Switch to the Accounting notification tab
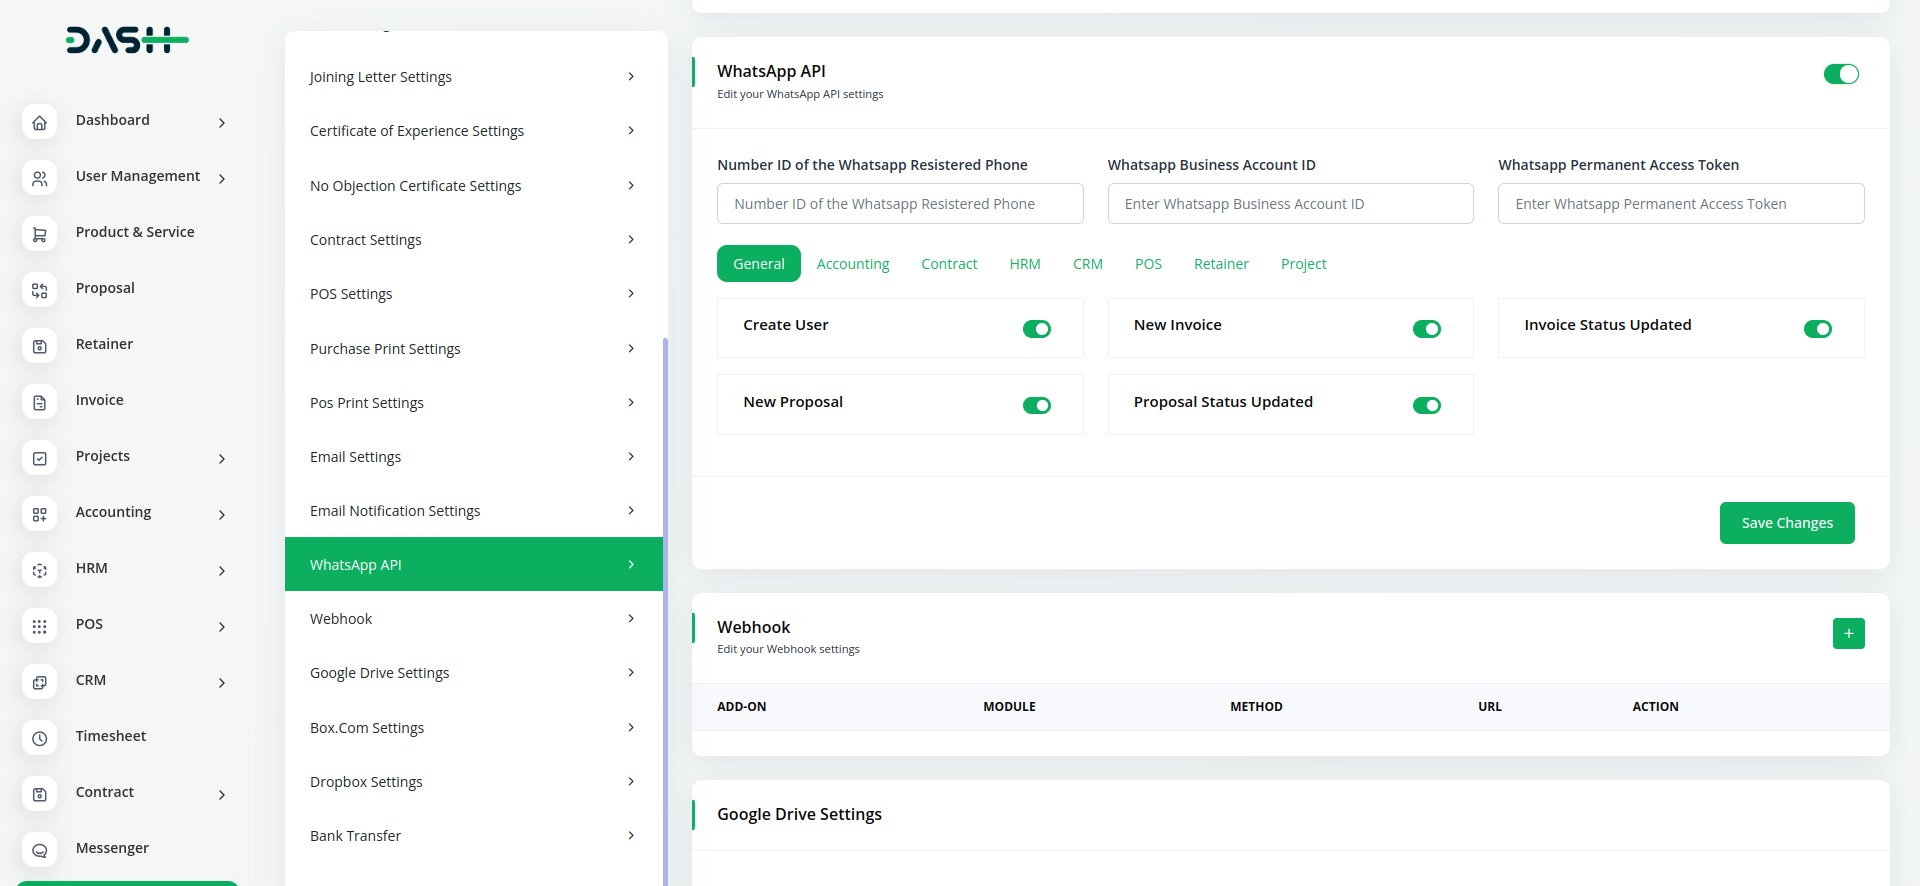 pos(852,264)
